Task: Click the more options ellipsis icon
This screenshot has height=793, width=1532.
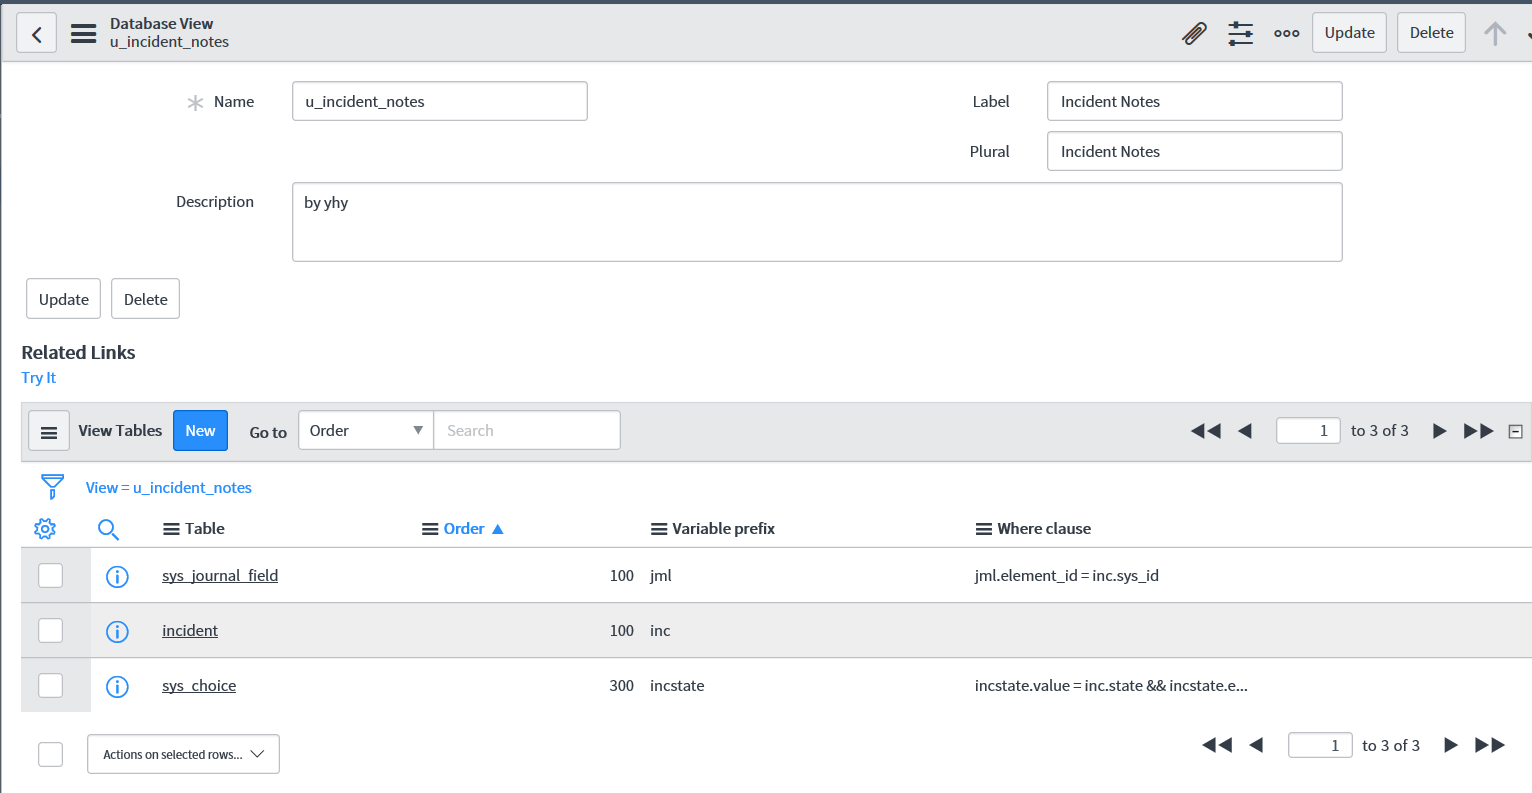Action: click(x=1286, y=33)
